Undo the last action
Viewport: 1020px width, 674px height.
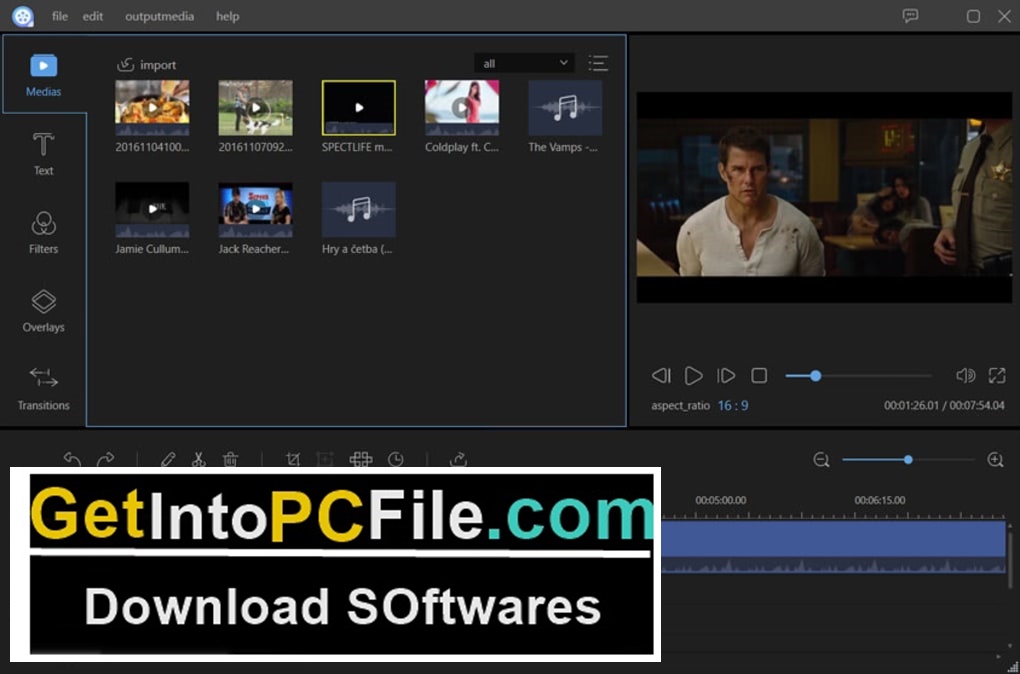pos(72,459)
